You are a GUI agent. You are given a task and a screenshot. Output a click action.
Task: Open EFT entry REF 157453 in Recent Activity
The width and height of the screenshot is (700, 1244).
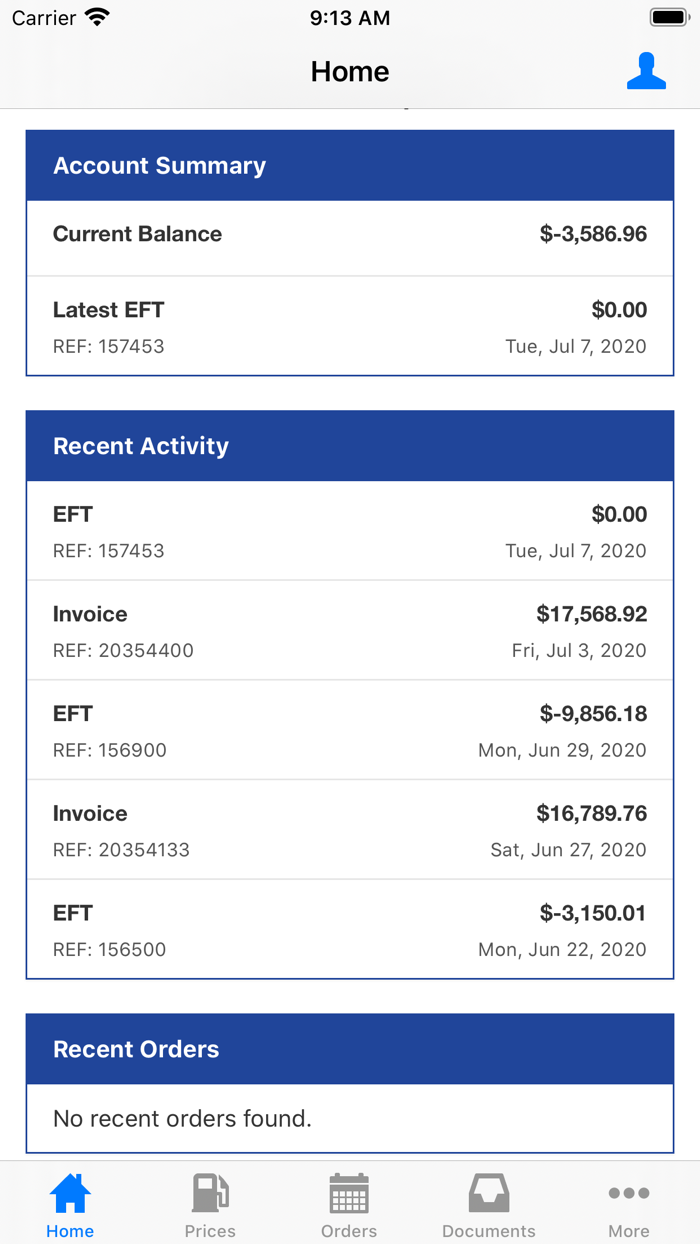(x=350, y=530)
